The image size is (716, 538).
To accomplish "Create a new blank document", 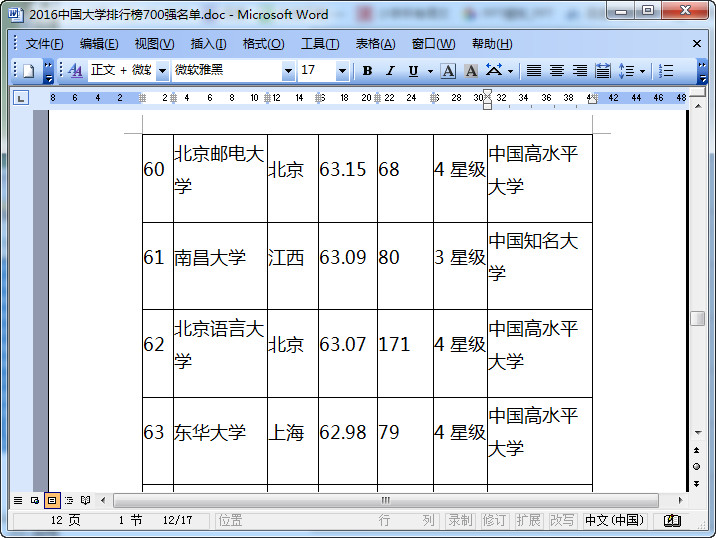I will point(29,71).
